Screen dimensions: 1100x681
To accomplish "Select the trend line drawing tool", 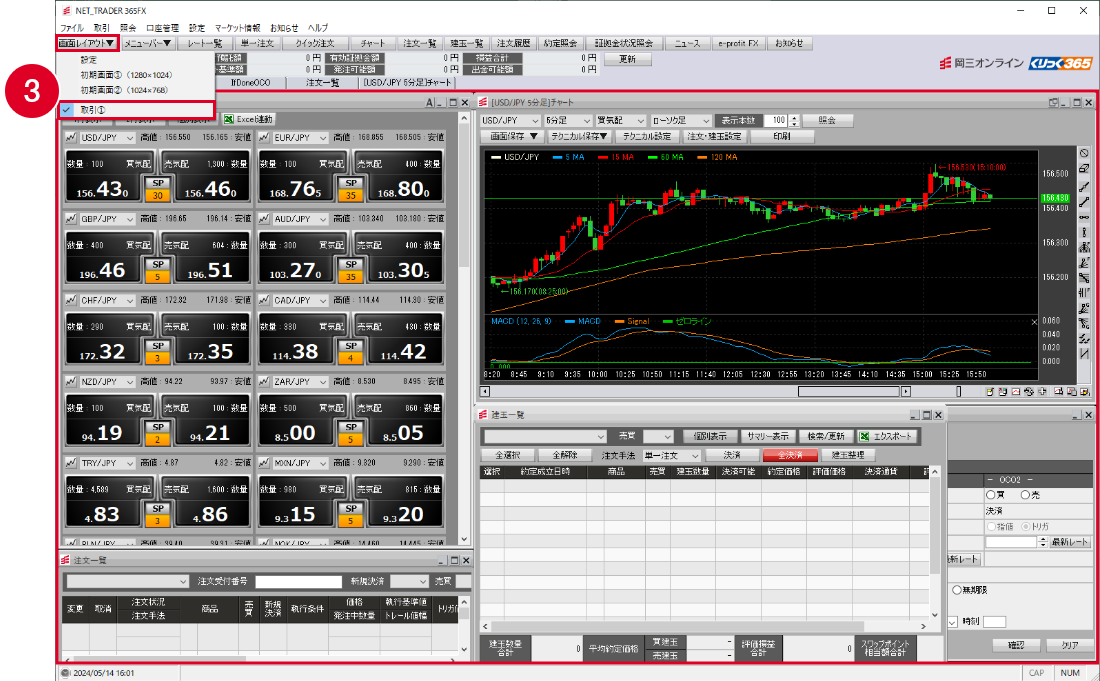I will (1084, 186).
